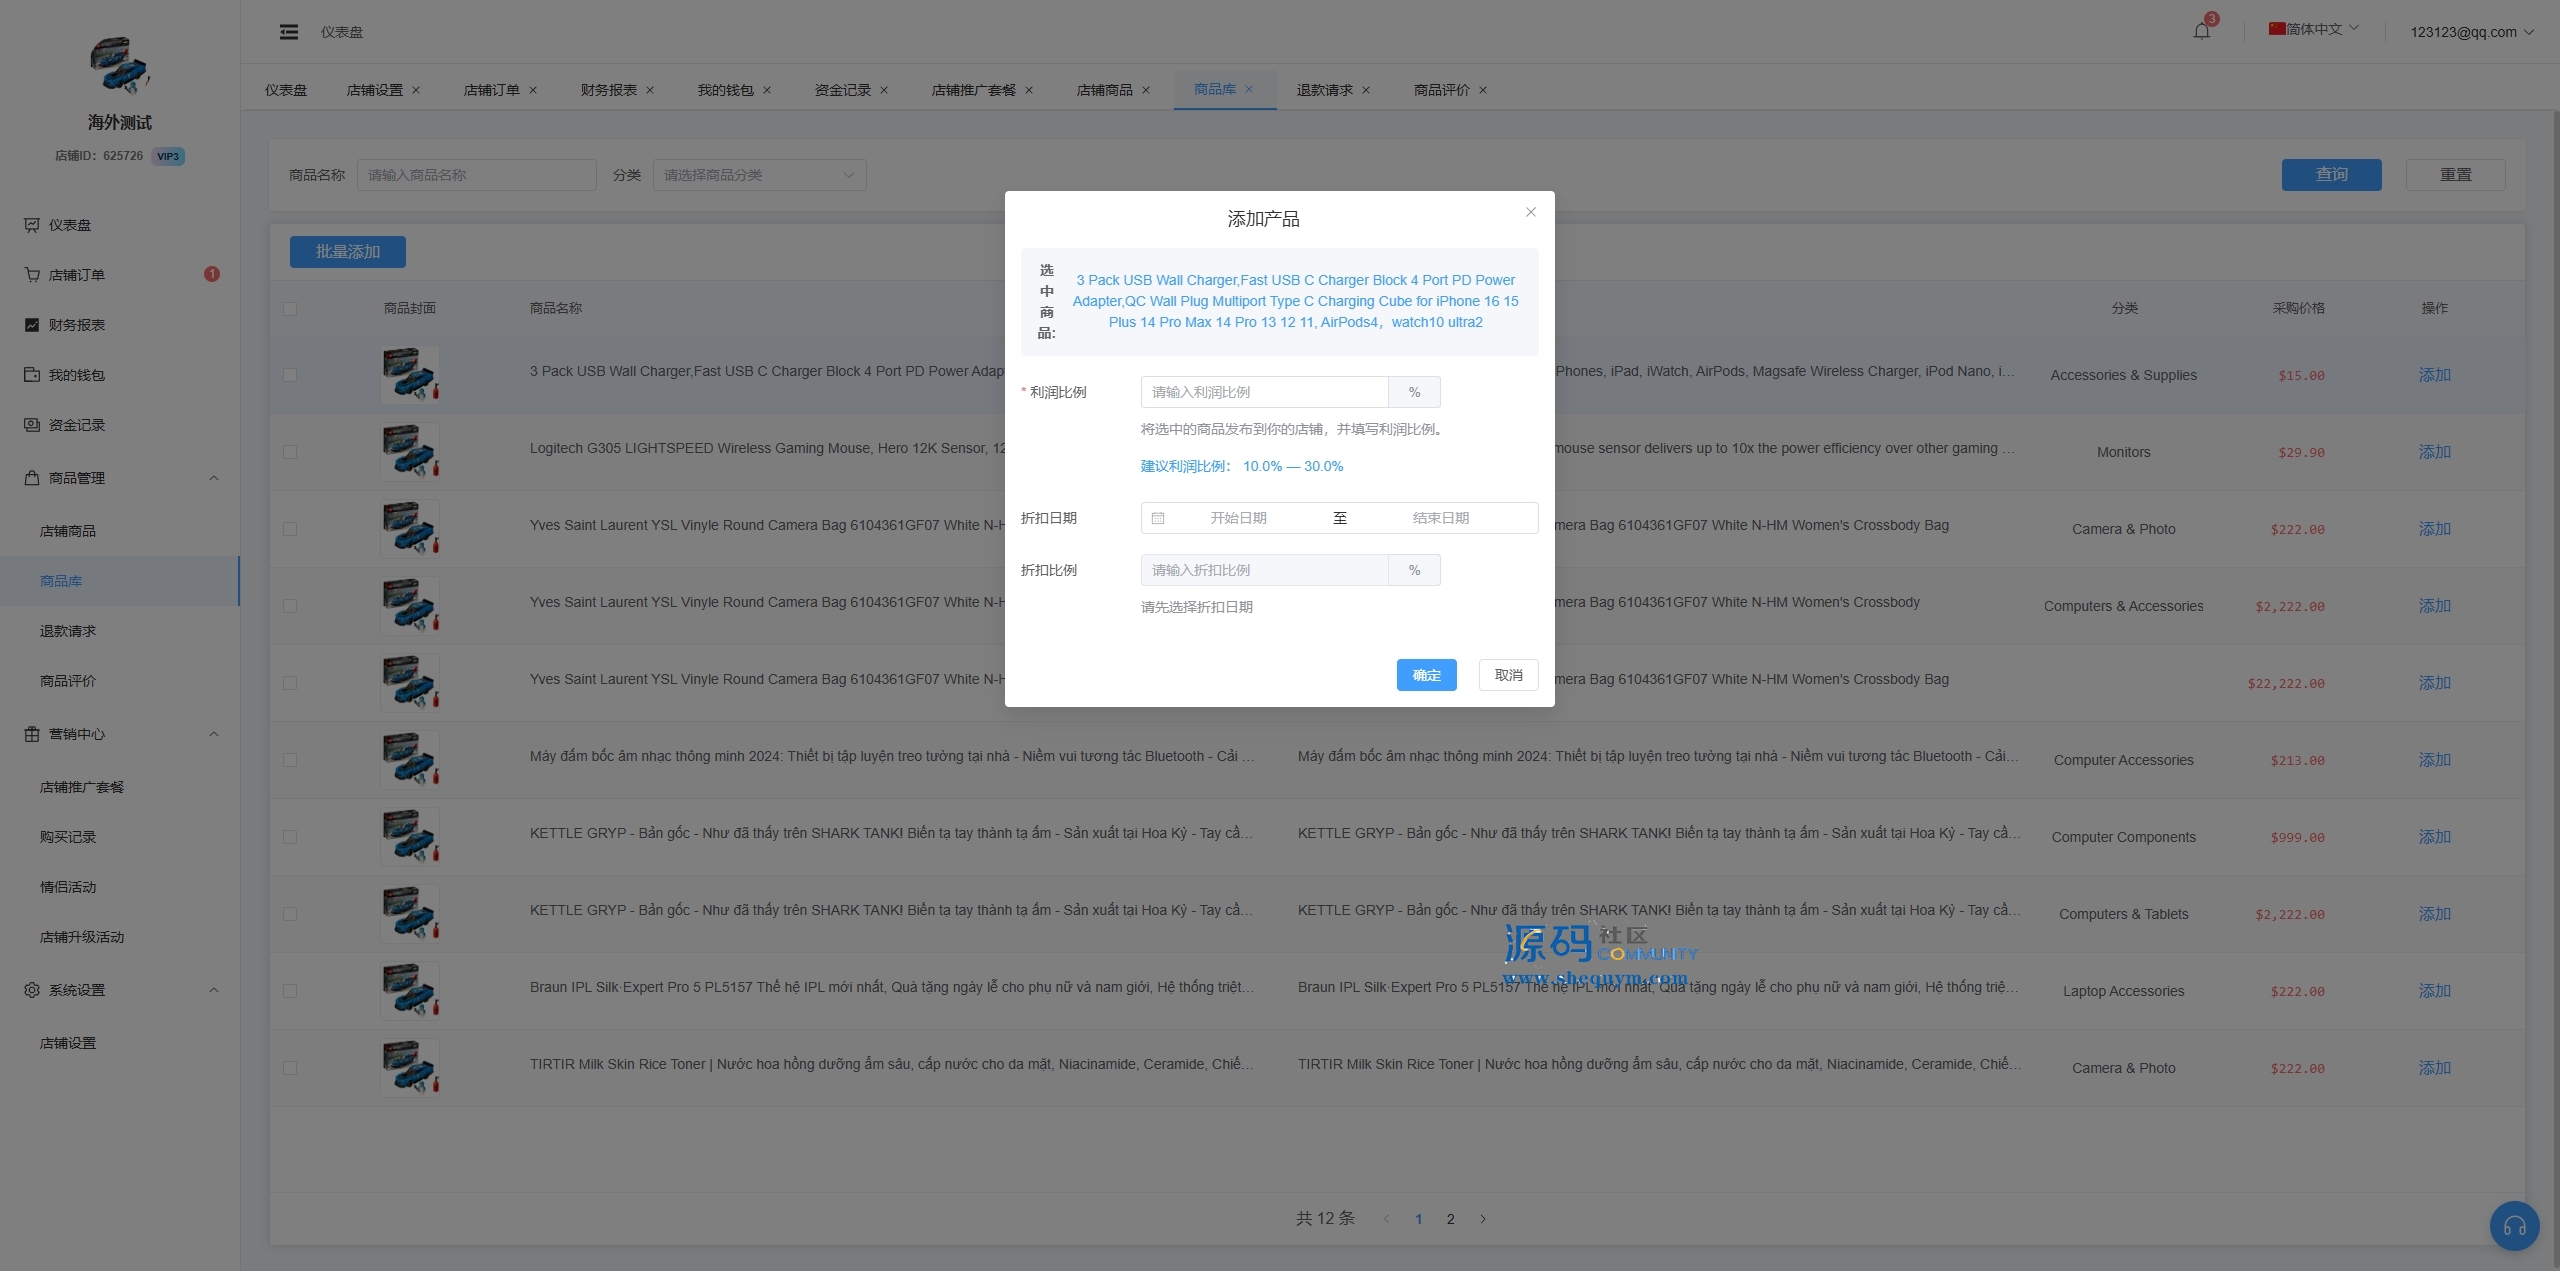Check the Logitech G305 mouse row checkbox

(290, 452)
